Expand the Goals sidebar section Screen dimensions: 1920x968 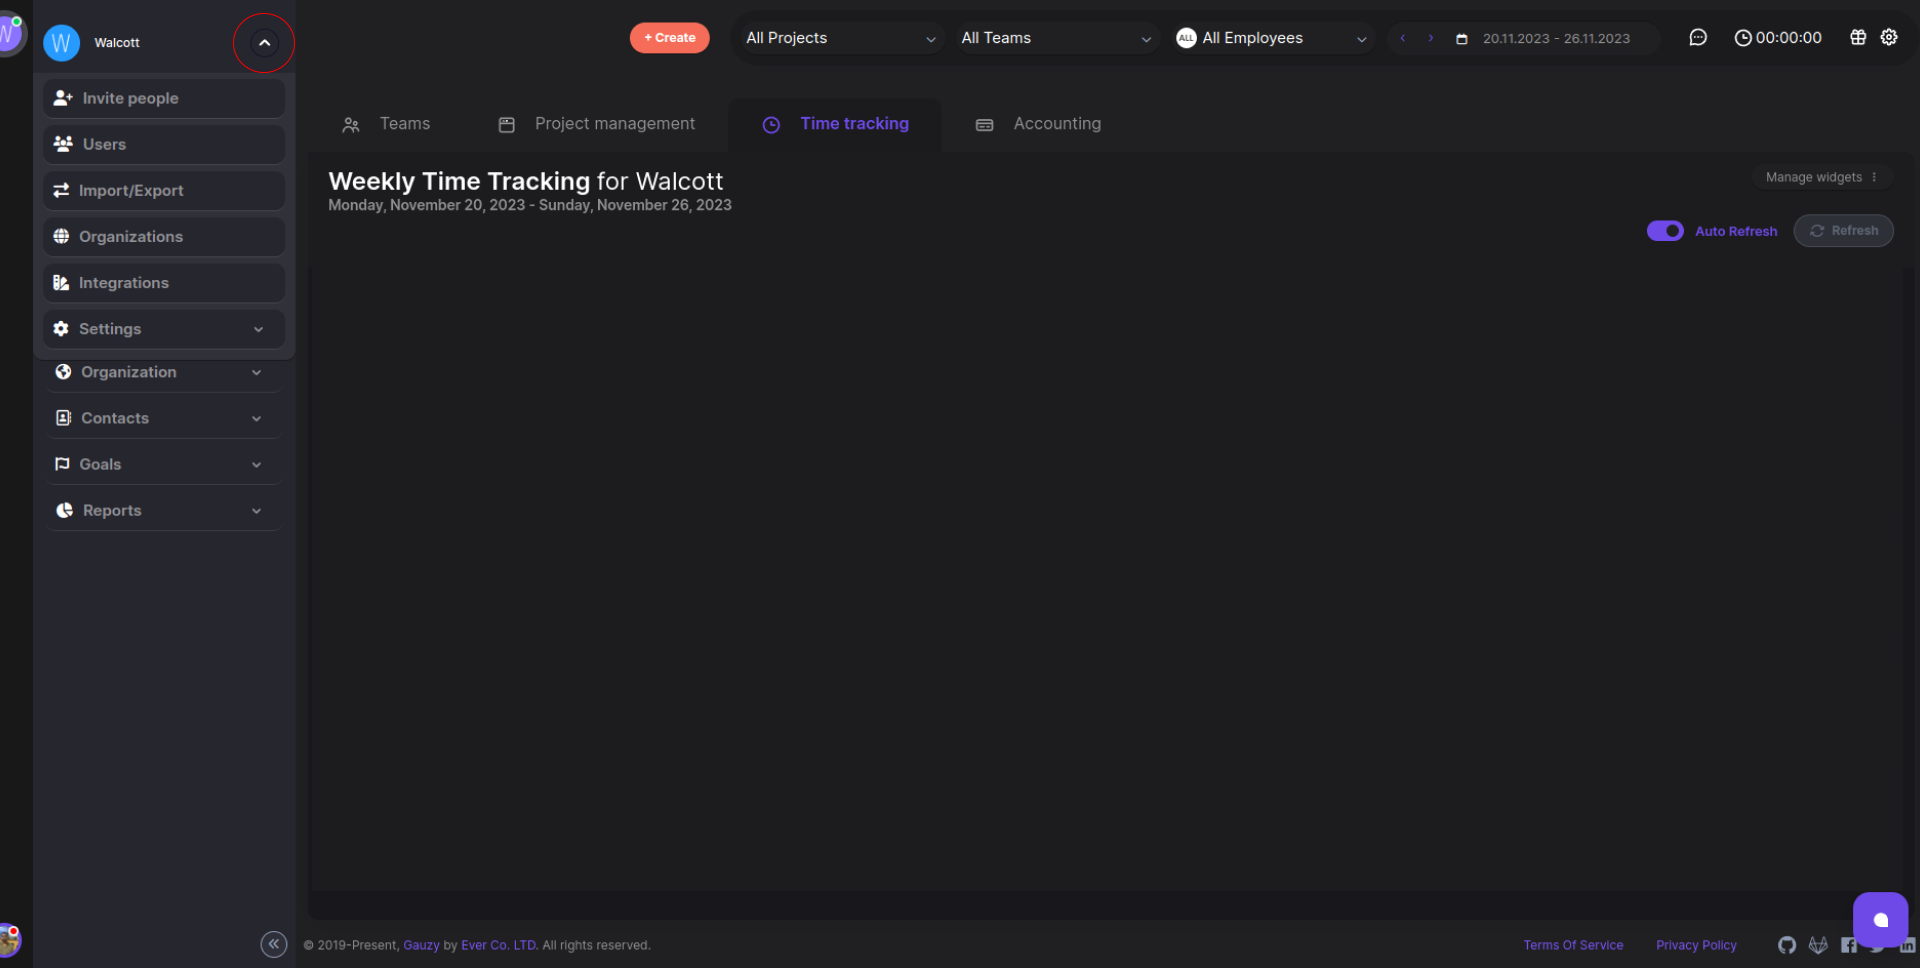pyautogui.click(x=164, y=464)
